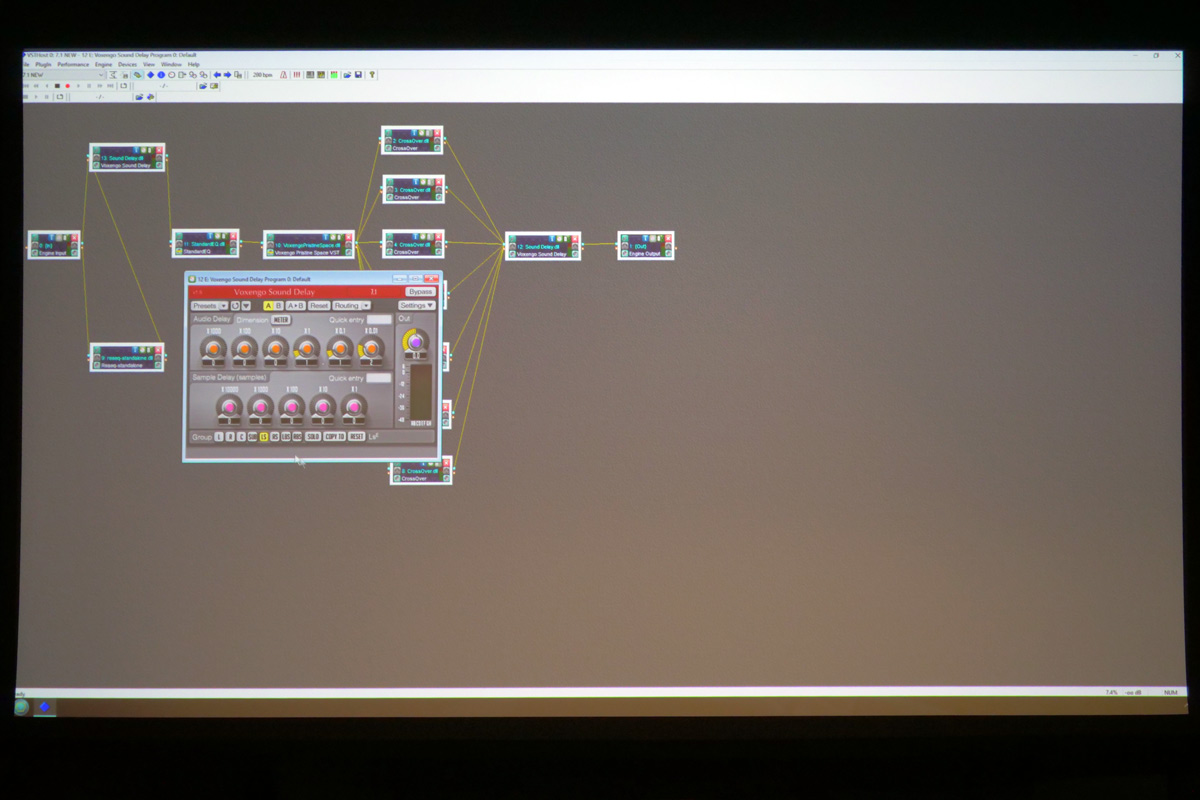Screen dimensions: 1200x800
Task: Click the yellow help toolbar icon
Action: coord(372,75)
